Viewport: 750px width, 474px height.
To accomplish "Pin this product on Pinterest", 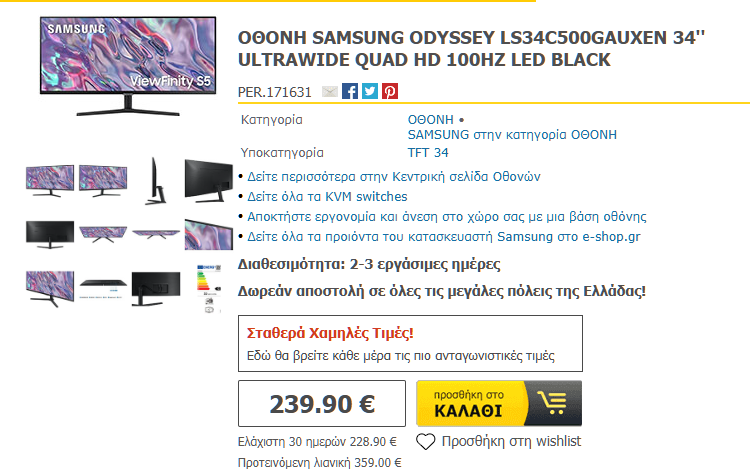I will click(x=390, y=92).
